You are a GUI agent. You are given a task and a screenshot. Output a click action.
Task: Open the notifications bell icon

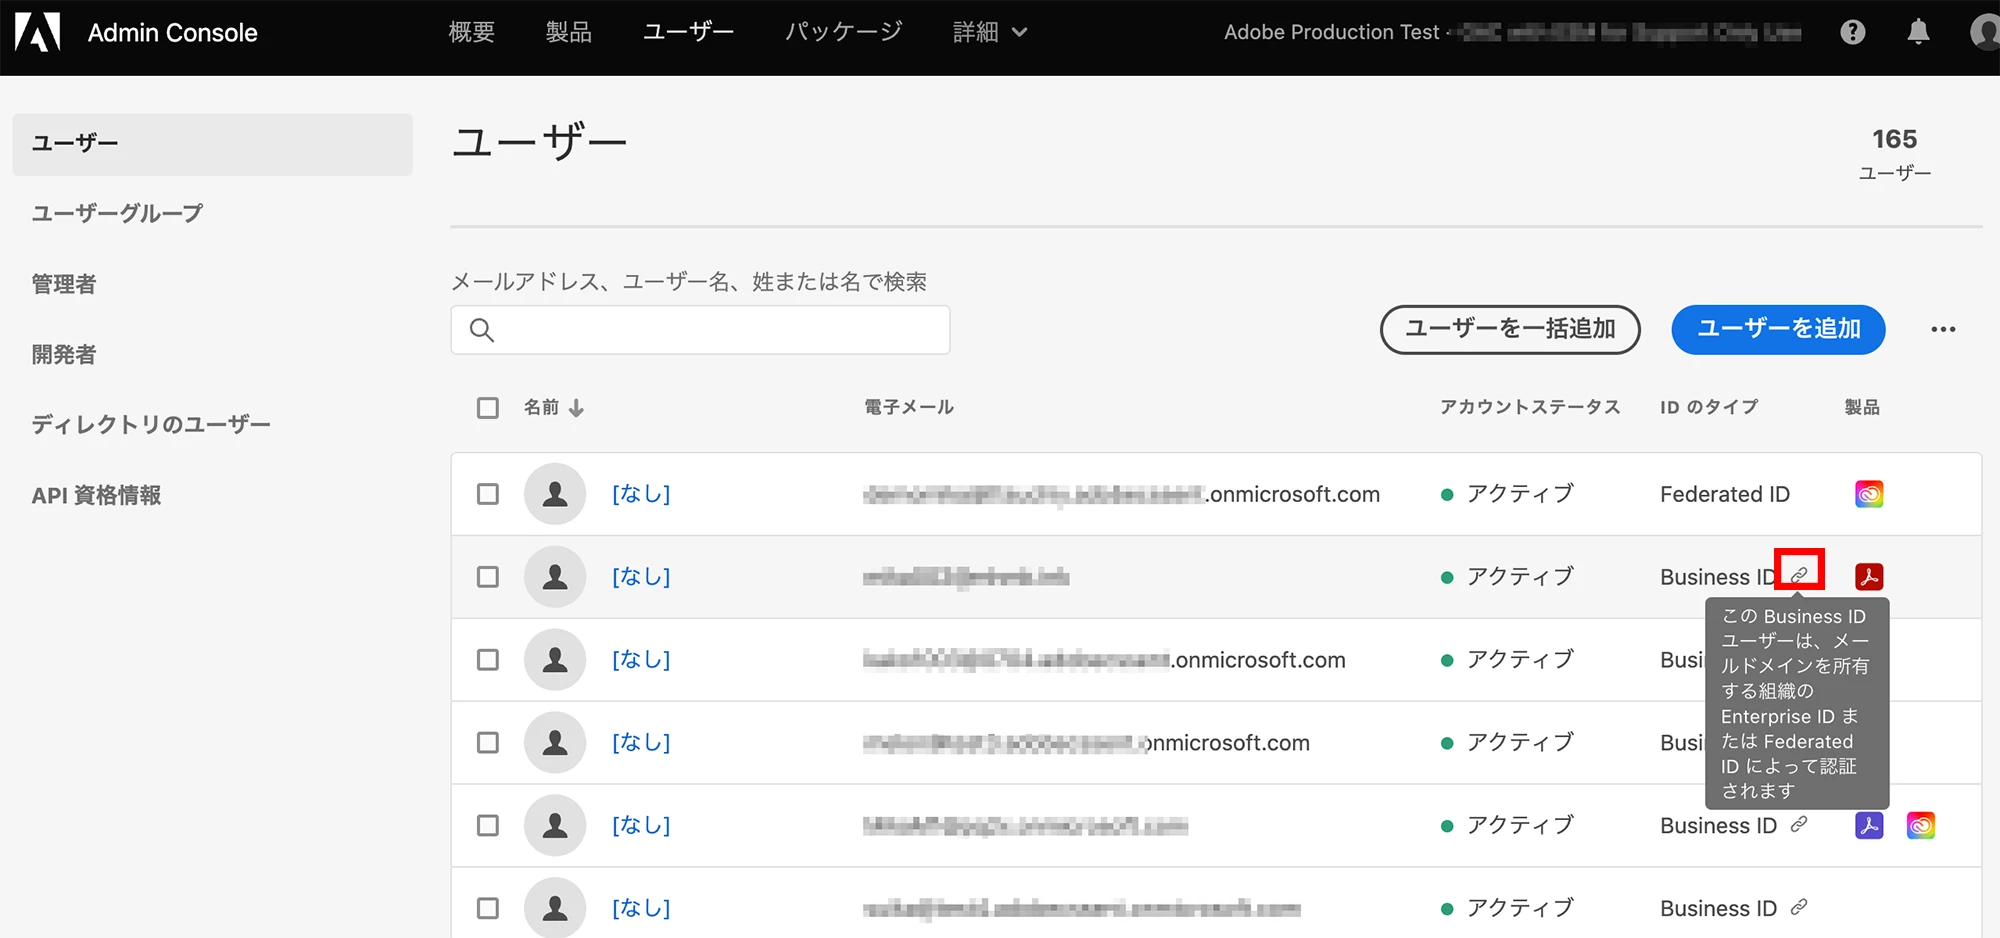1918,32
